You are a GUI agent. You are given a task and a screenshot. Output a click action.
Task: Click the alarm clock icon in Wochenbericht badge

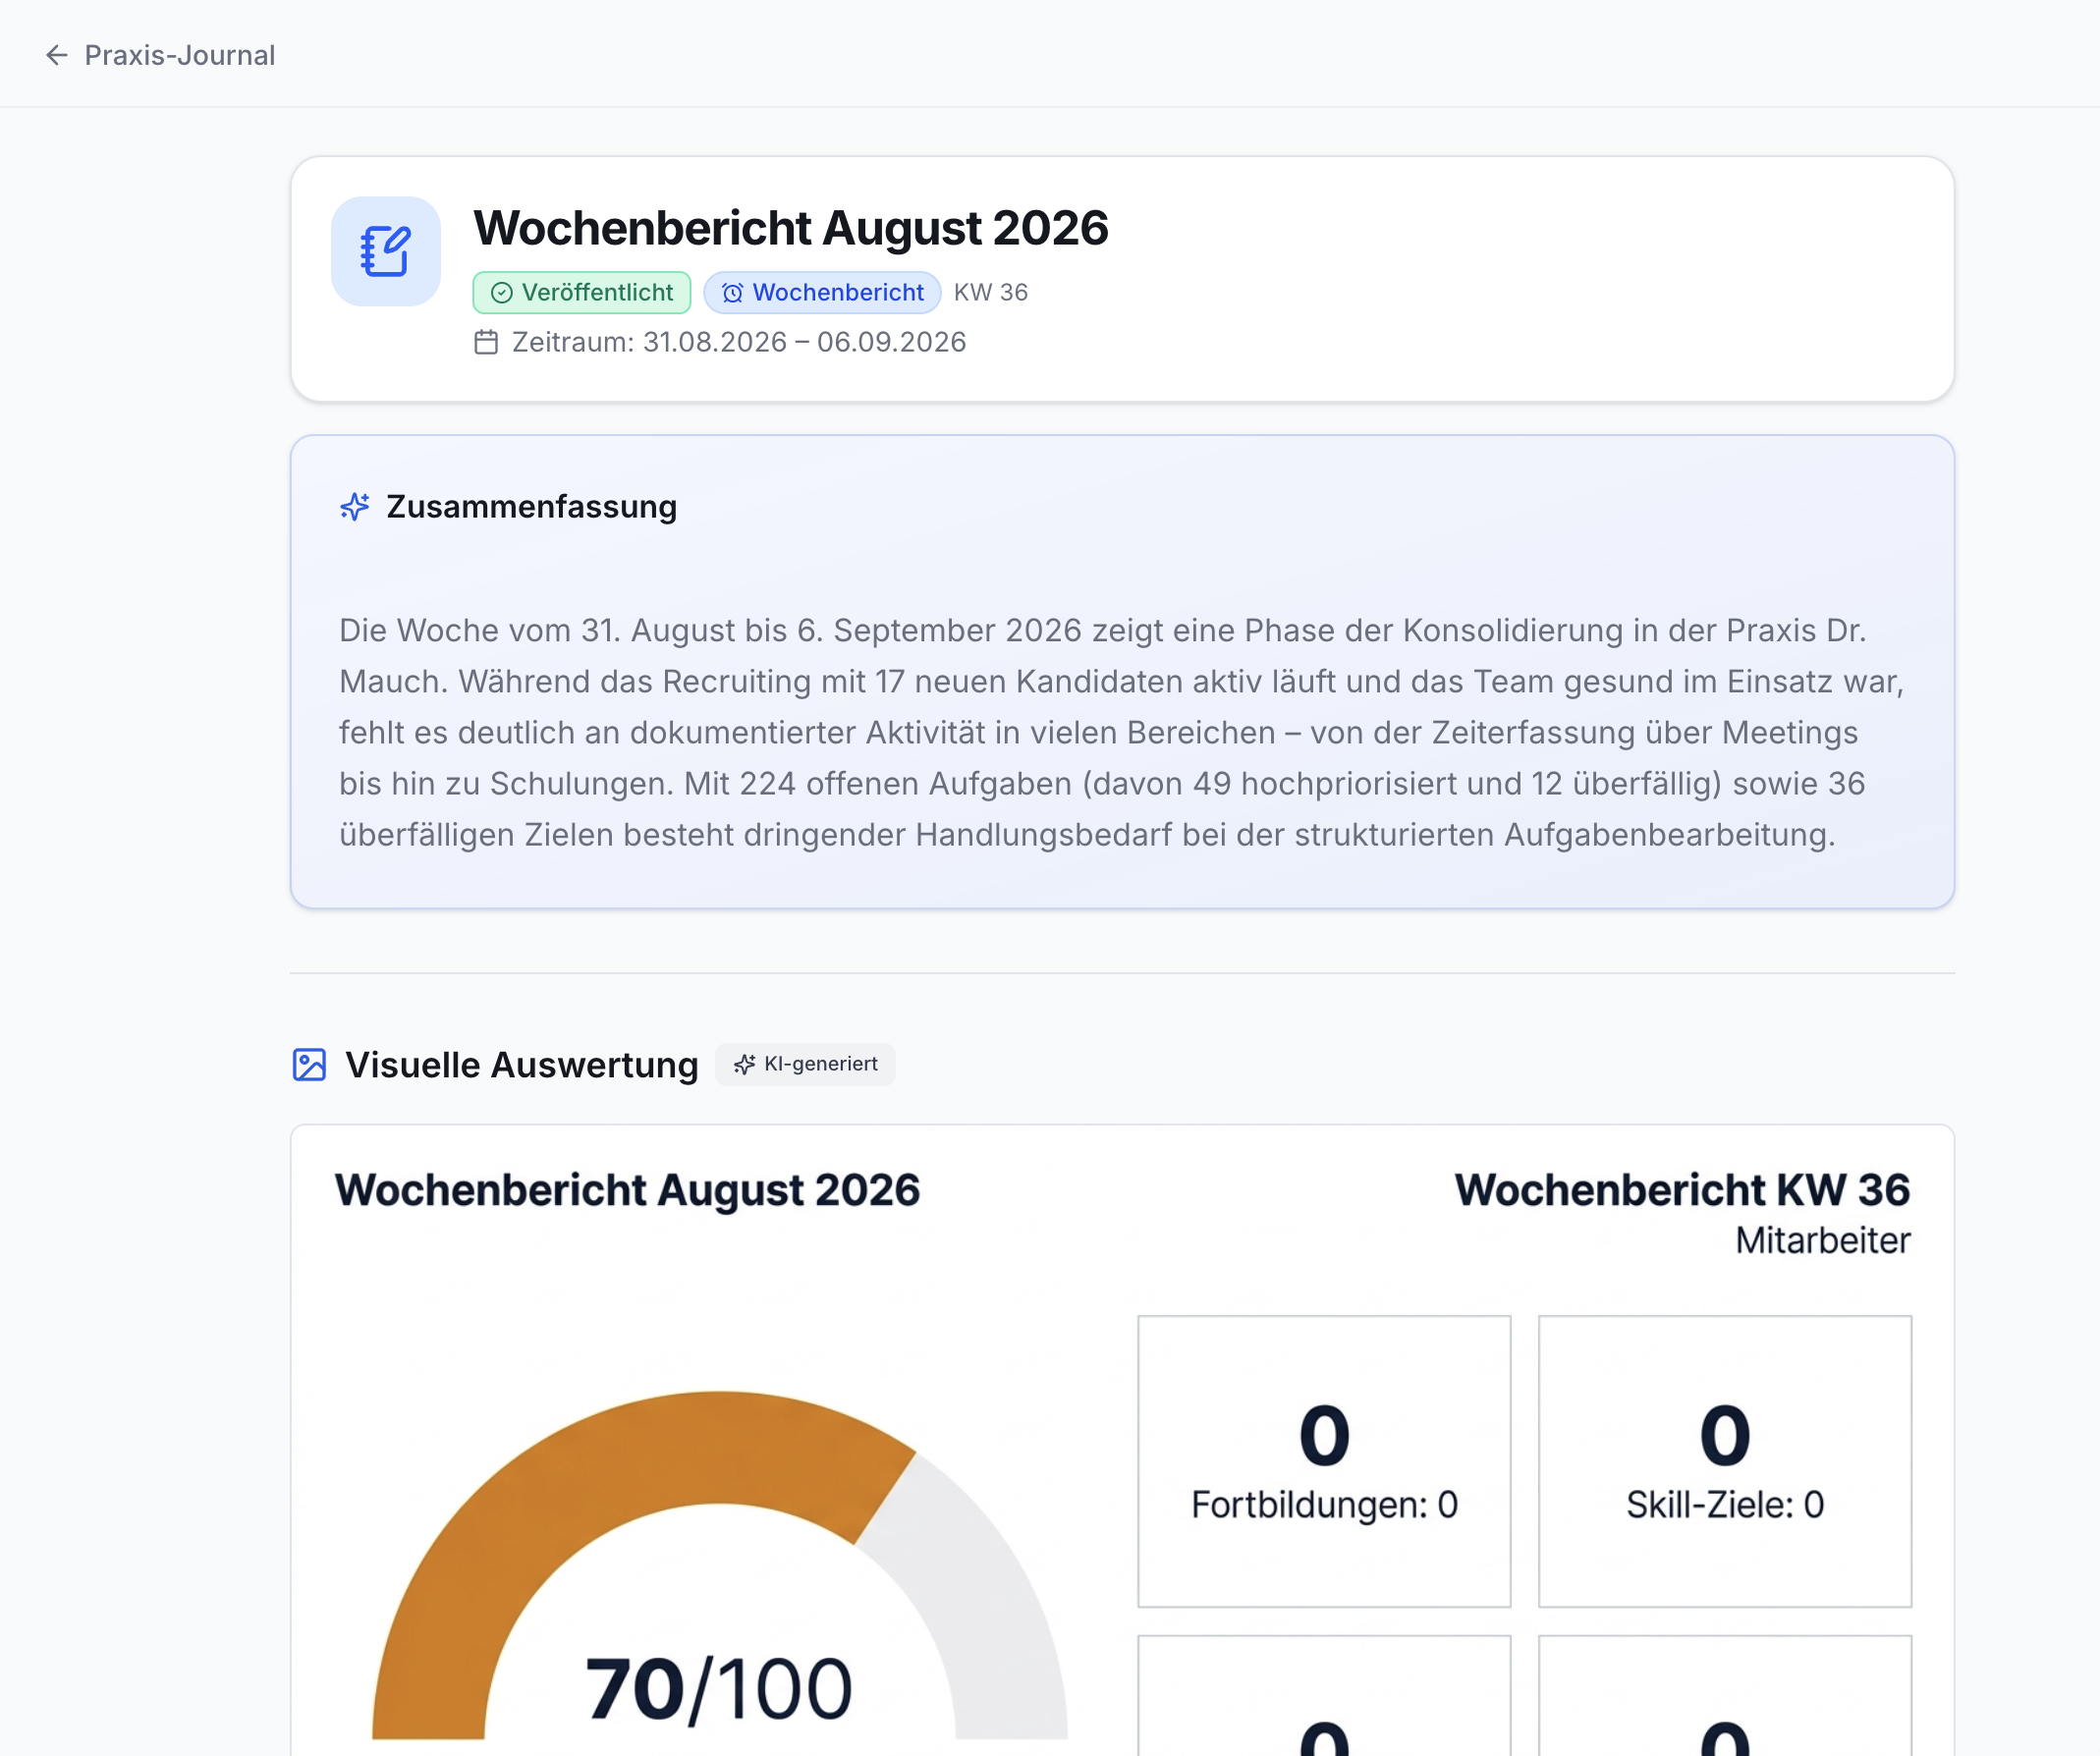[x=733, y=293]
